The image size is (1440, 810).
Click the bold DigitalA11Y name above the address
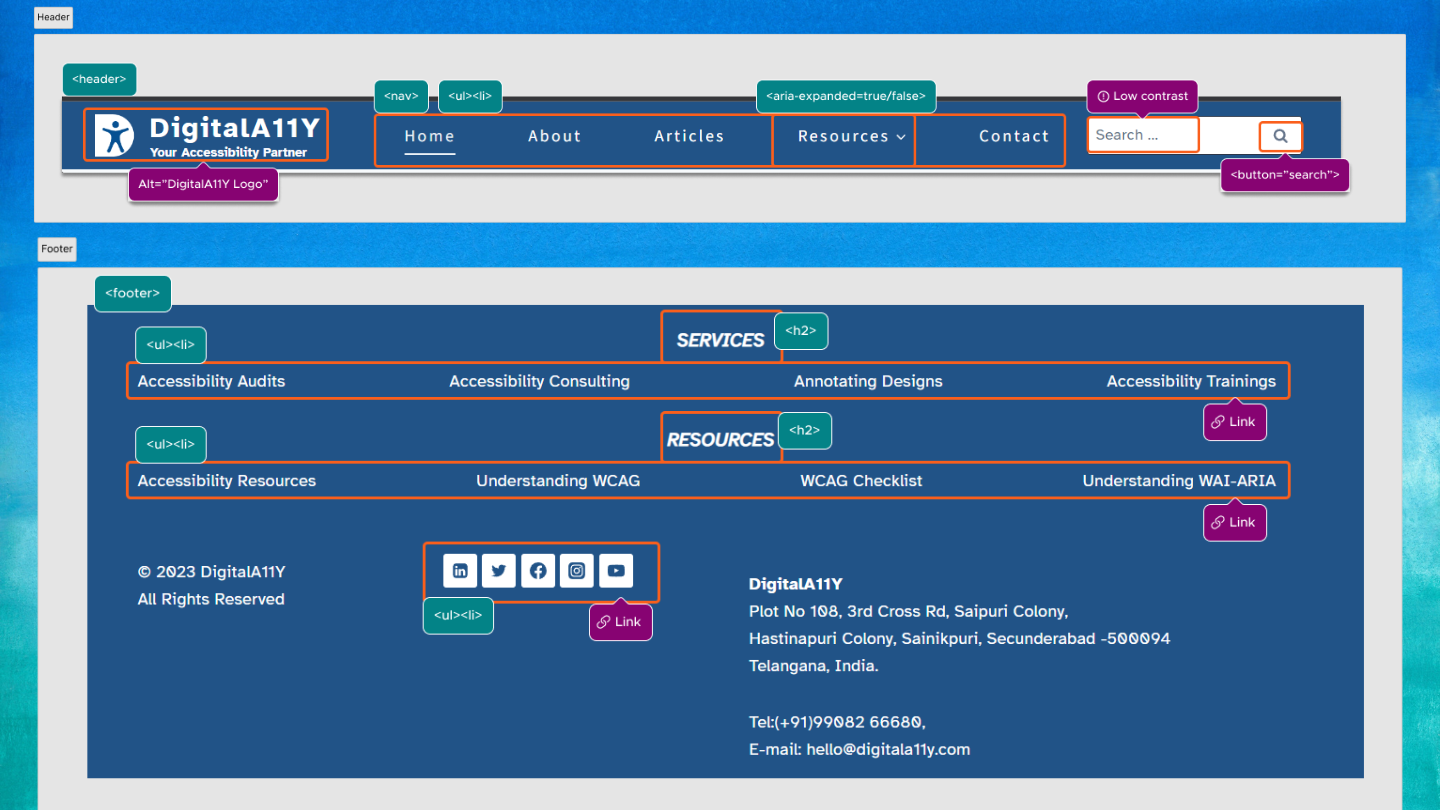click(x=796, y=584)
